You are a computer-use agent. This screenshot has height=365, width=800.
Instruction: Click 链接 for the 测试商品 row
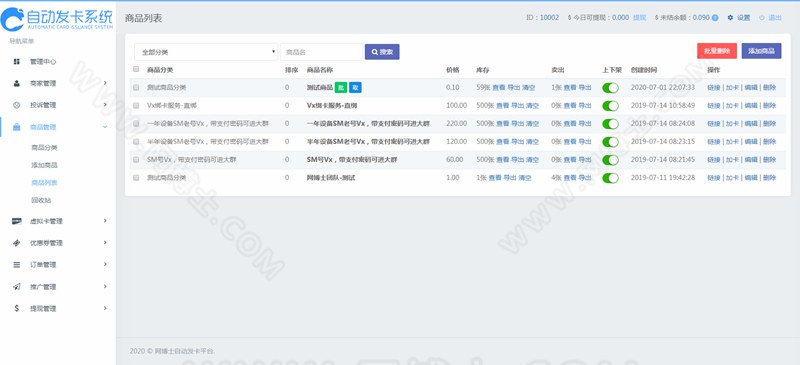pyautogui.click(x=714, y=87)
